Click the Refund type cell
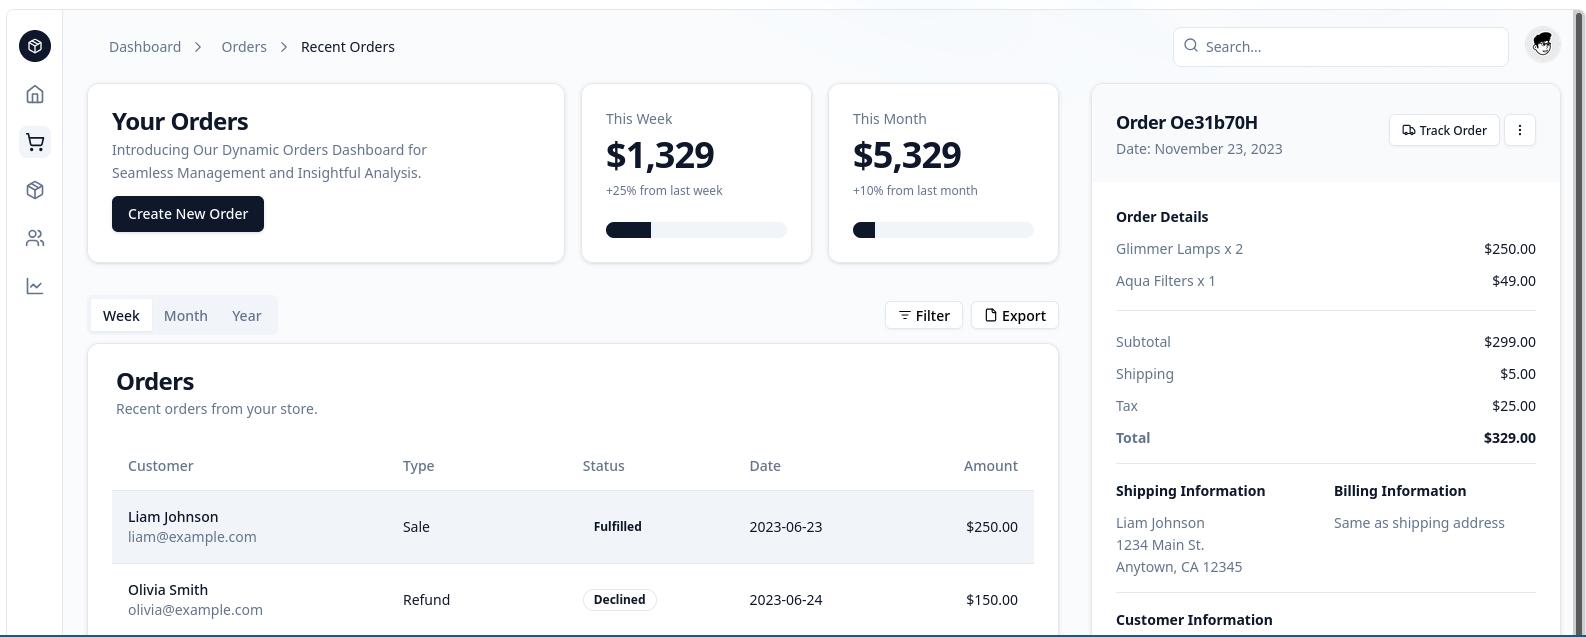The image size is (1586, 637). 426,600
